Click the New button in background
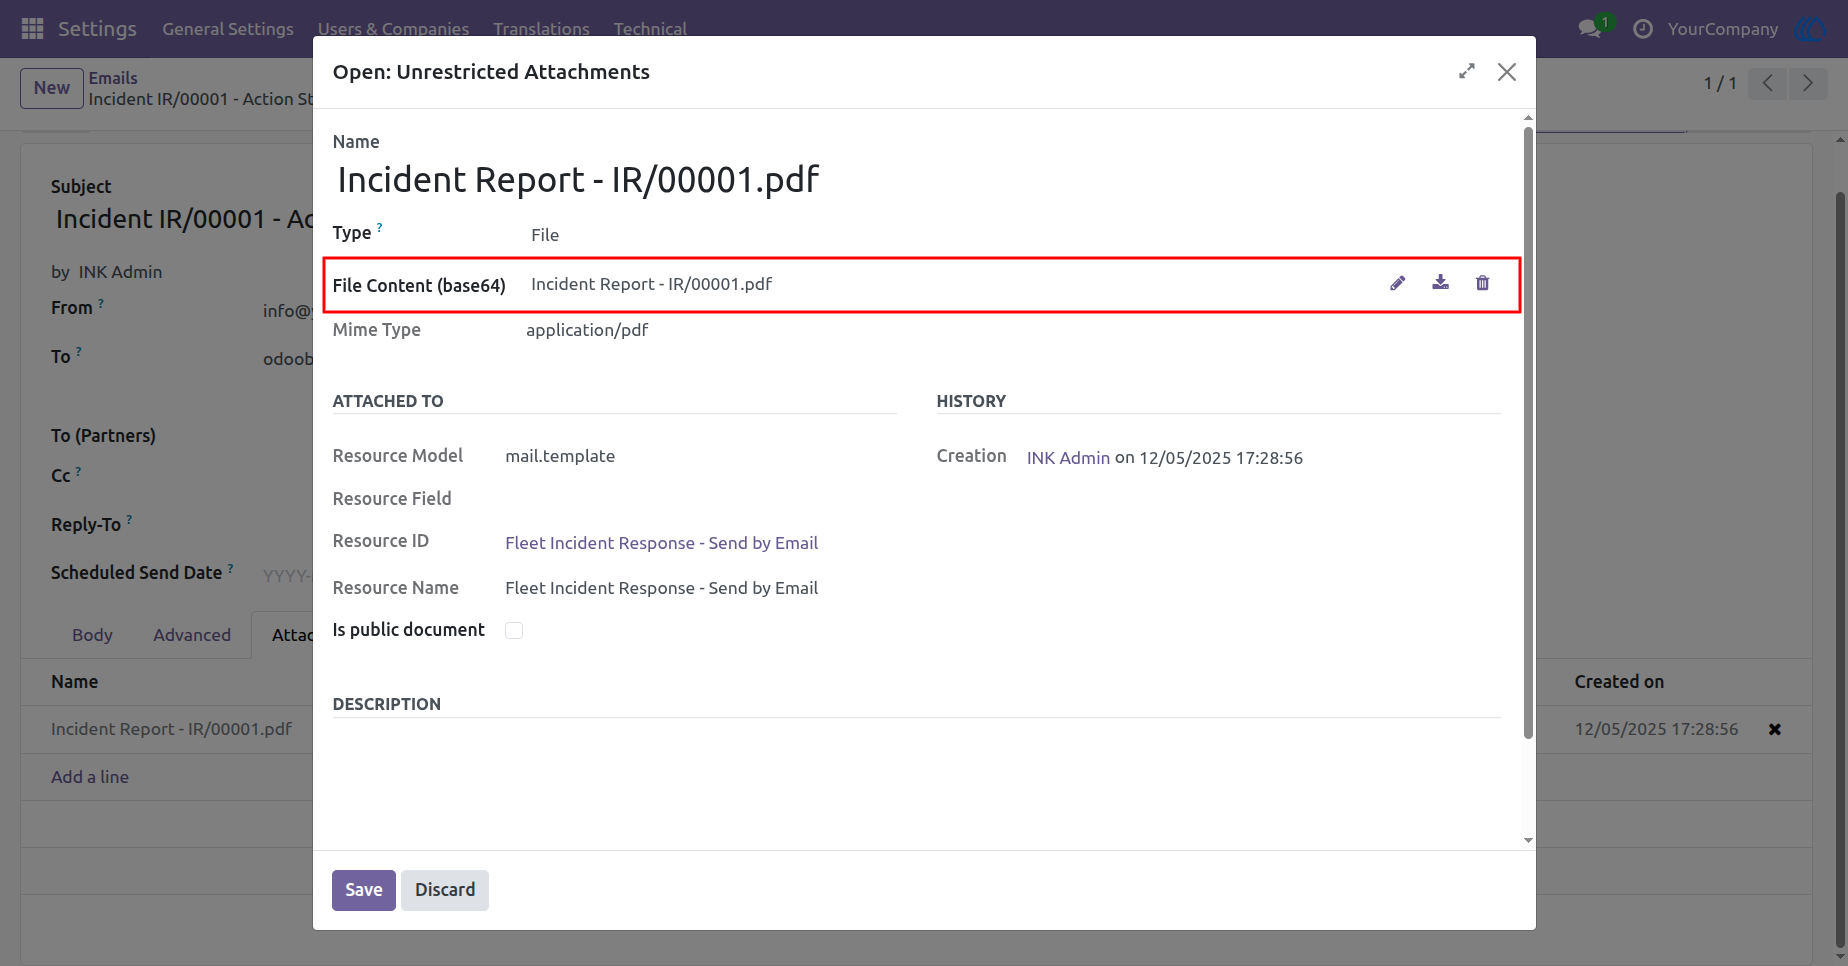 pyautogui.click(x=52, y=88)
